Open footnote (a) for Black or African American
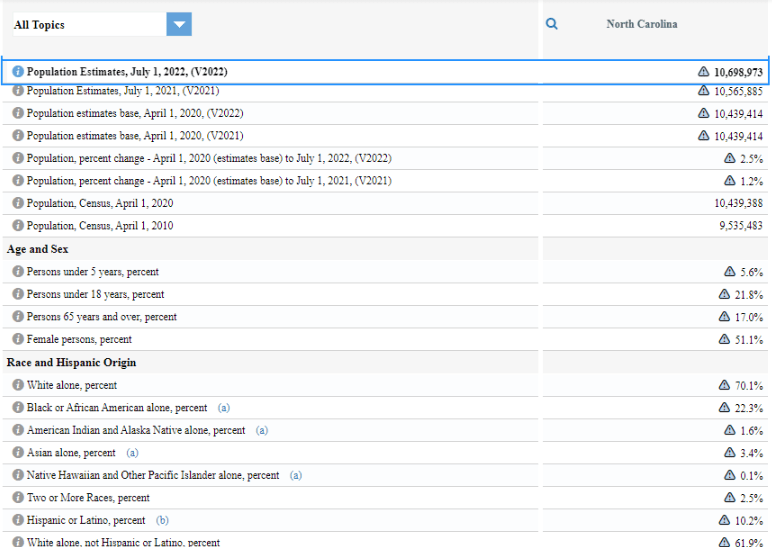The height and width of the screenshot is (547, 772). (224, 408)
